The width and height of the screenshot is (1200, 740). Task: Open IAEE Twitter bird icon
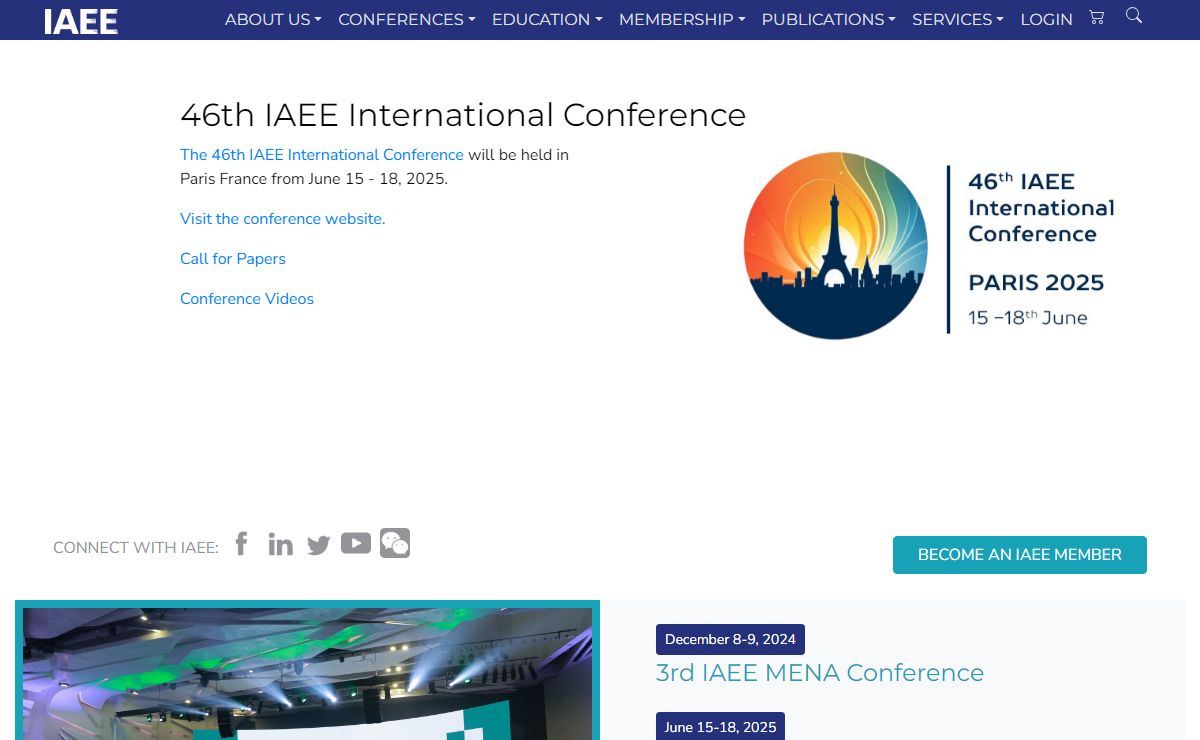318,545
